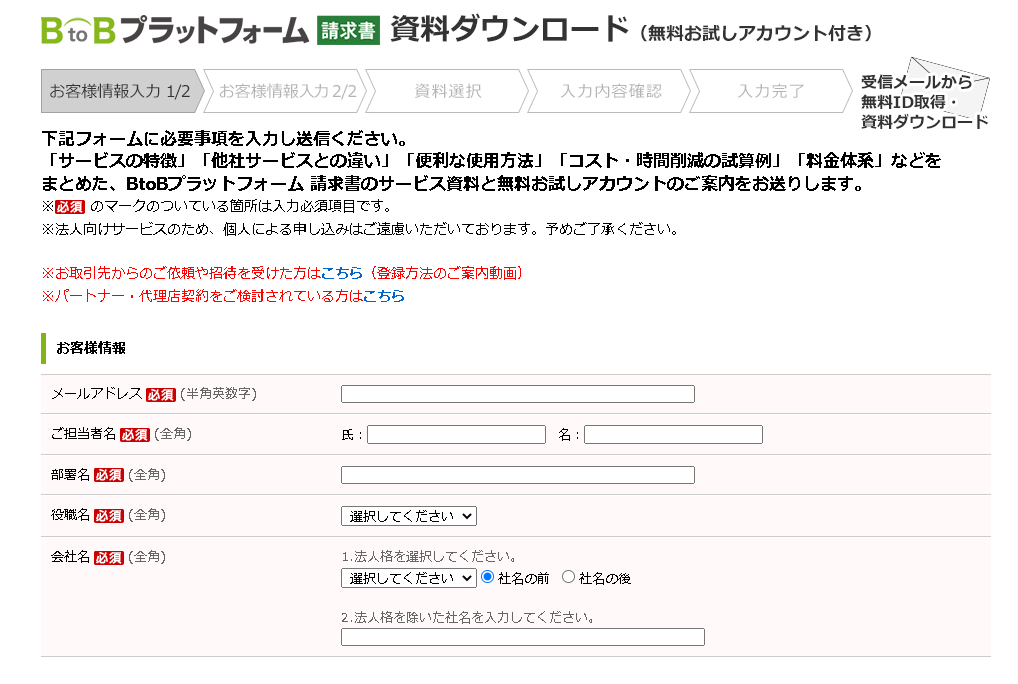This screenshot has height=684, width=1018.
Task: Click the 会社名 field label
Action: click(71, 557)
